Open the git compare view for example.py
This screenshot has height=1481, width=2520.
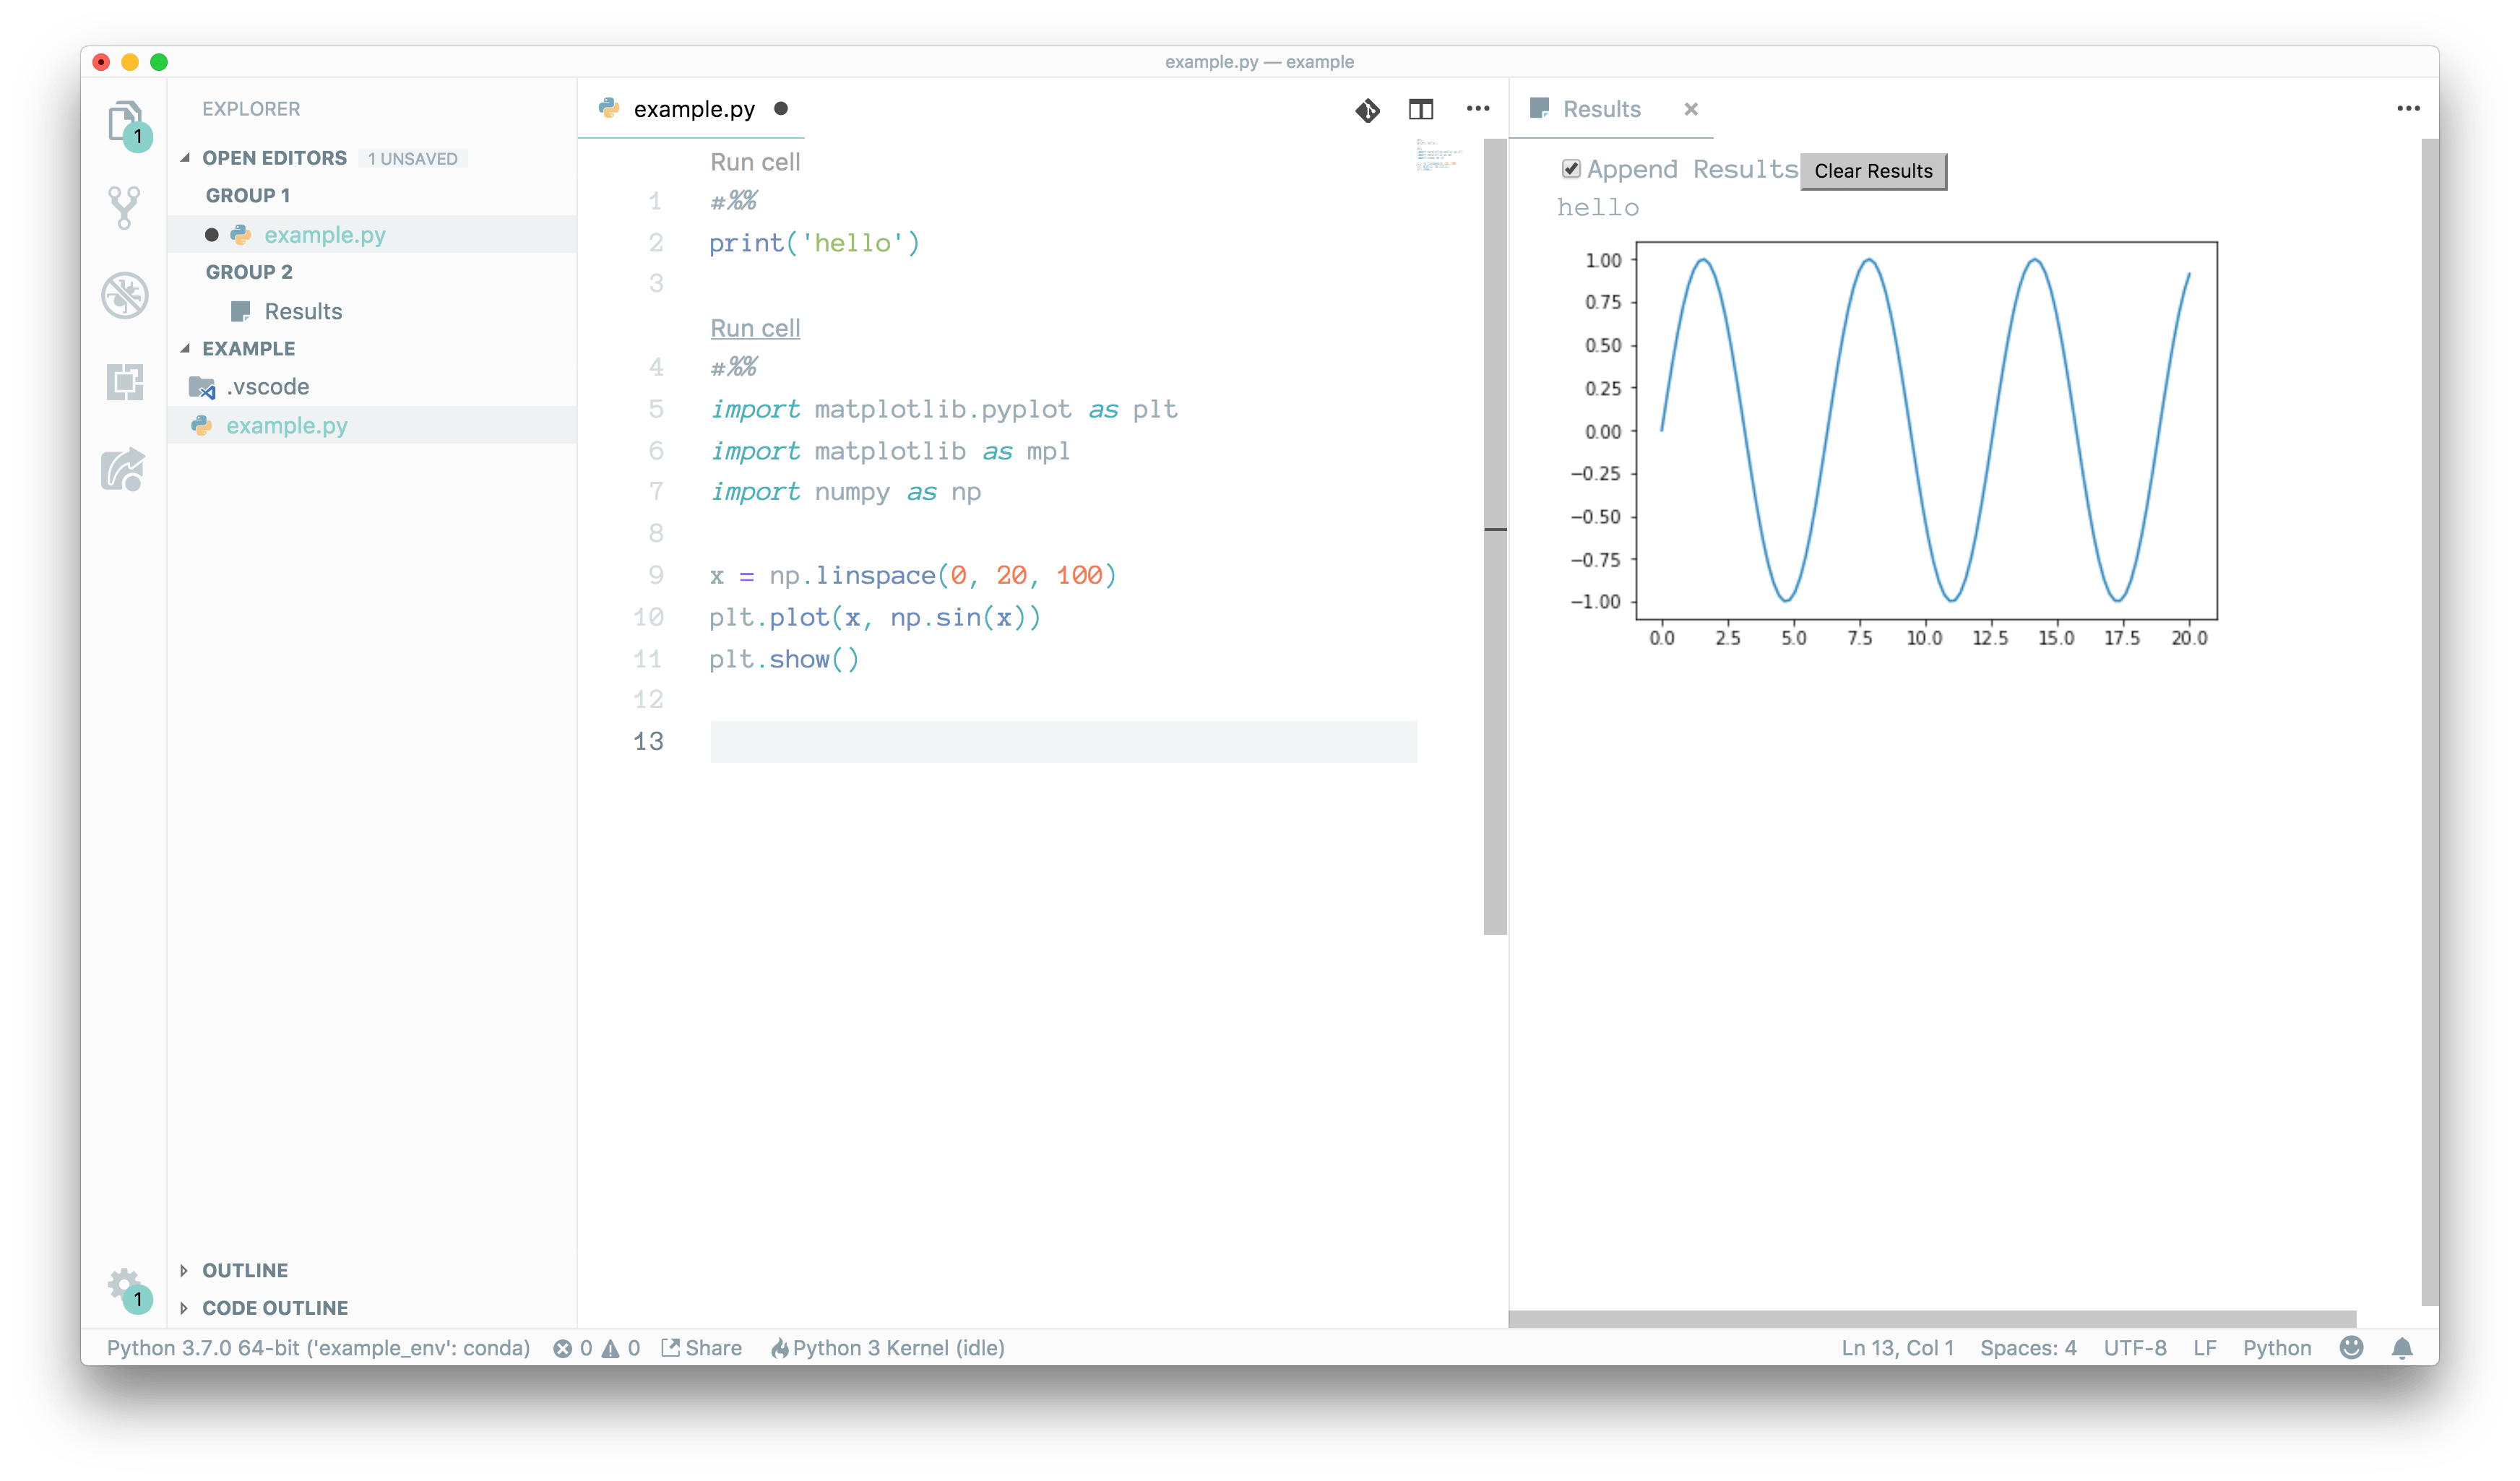[x=1367, y=111]
